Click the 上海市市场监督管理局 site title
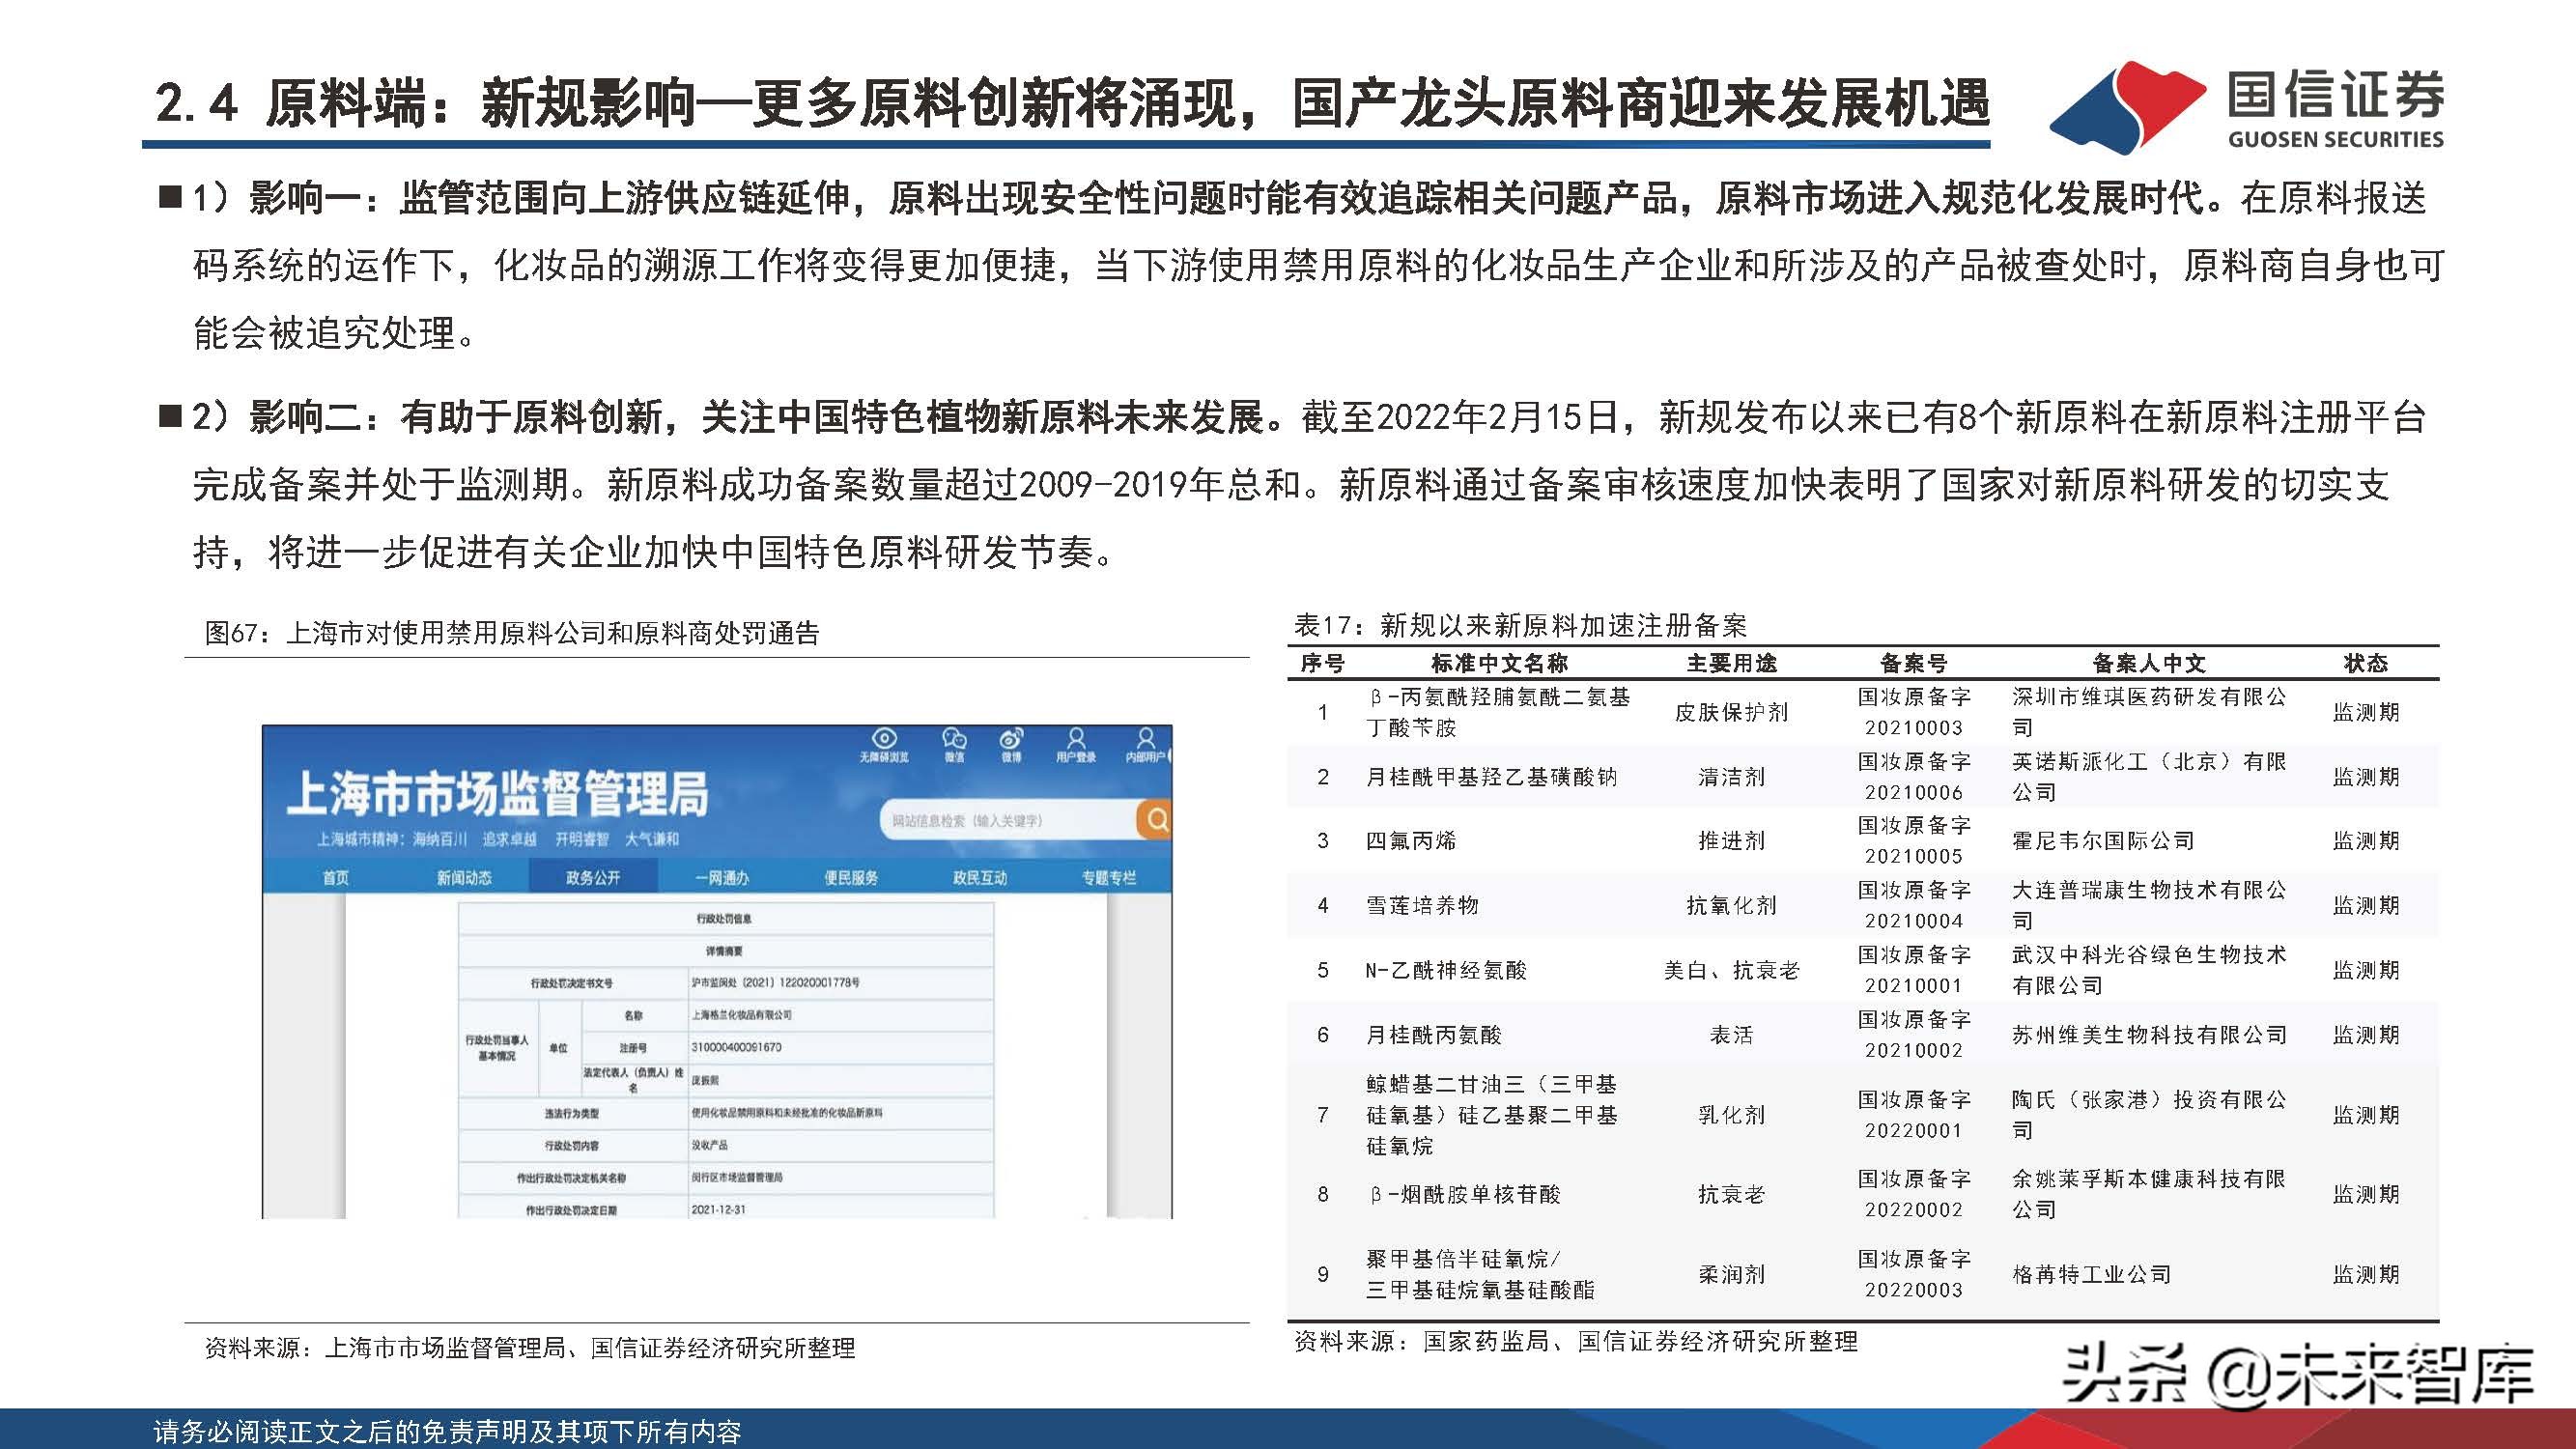2576x1449 pixels. [497, 794]
